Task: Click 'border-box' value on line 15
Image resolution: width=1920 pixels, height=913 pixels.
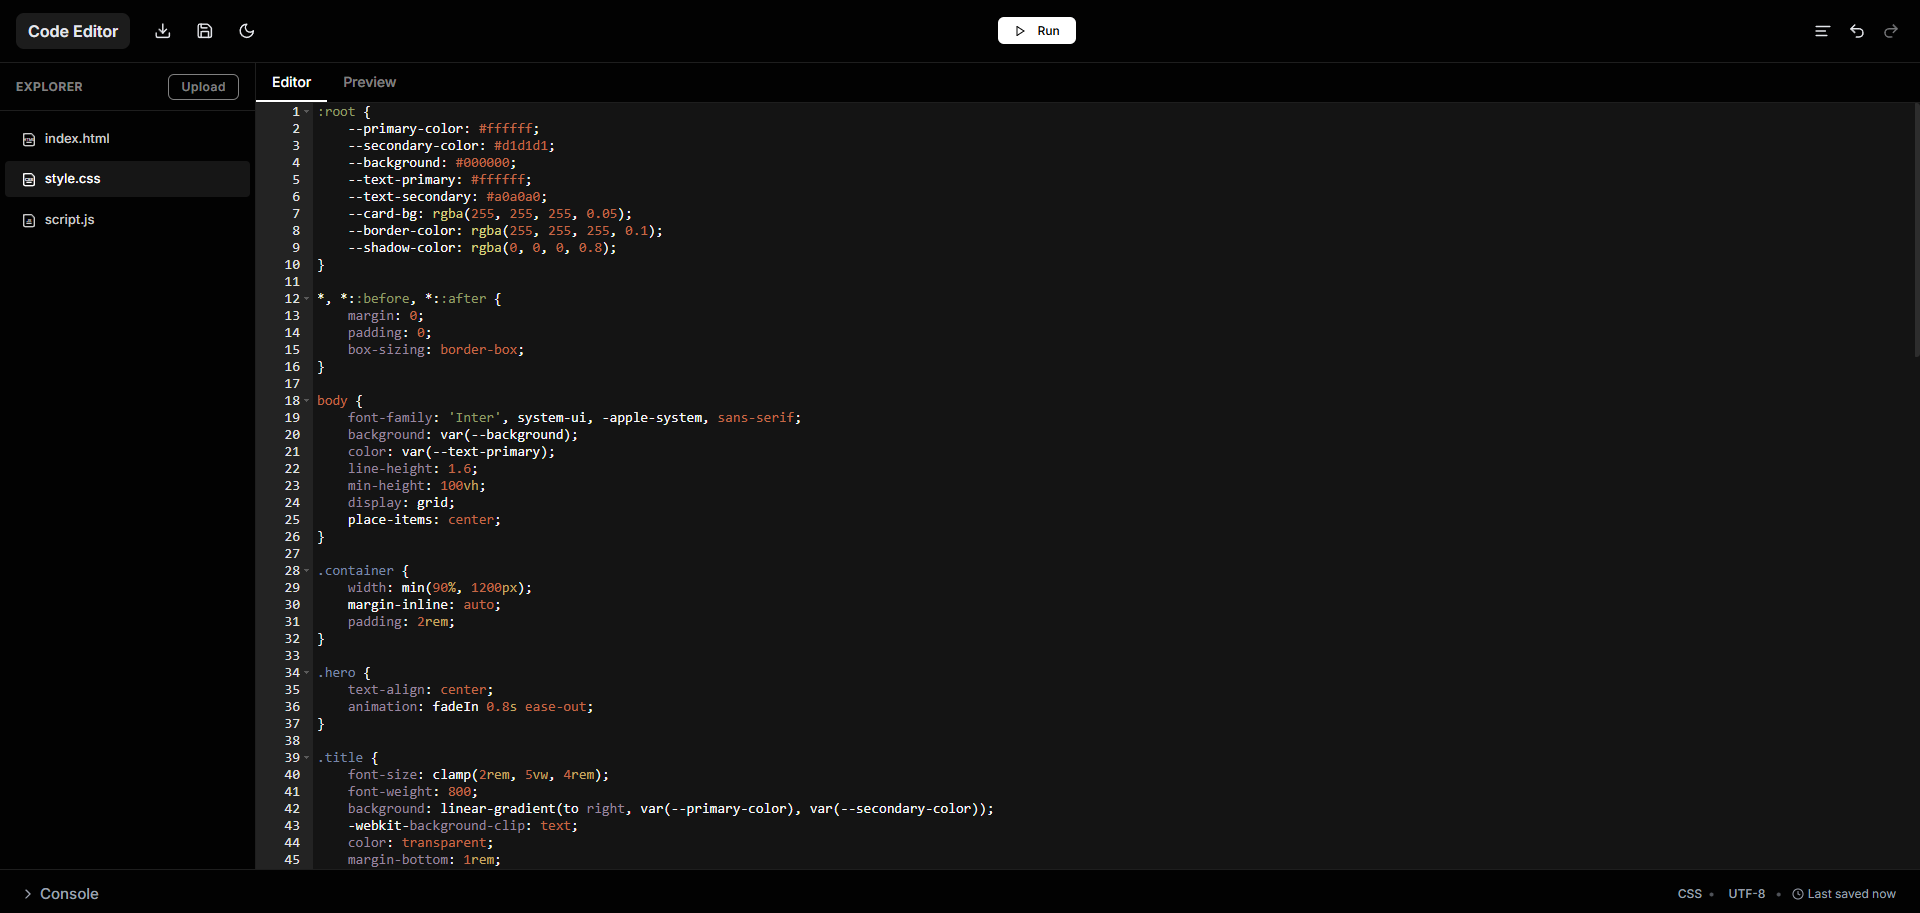Action: 479,350
